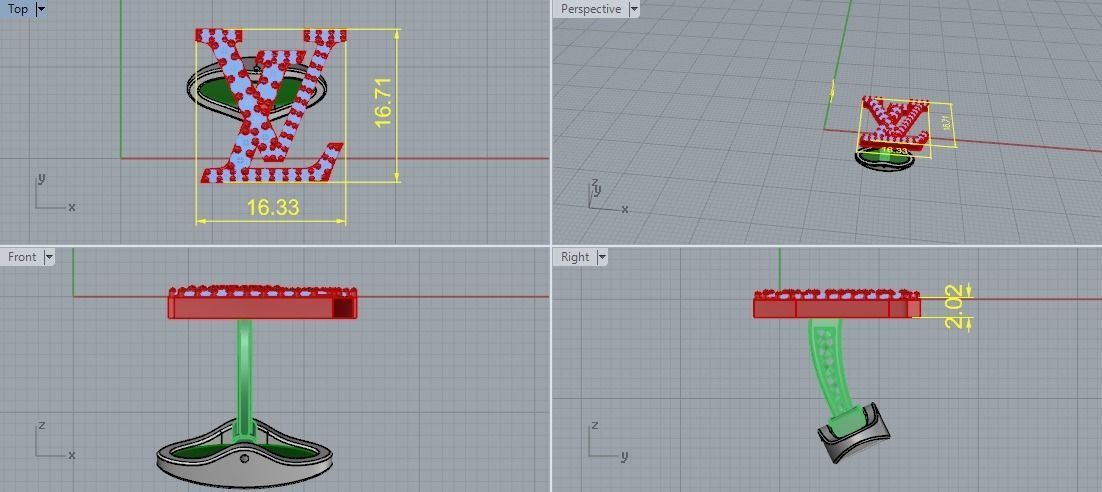Click the red plate in Front view
This screenshot has height=492, width=1102.
tap(262, 307)
